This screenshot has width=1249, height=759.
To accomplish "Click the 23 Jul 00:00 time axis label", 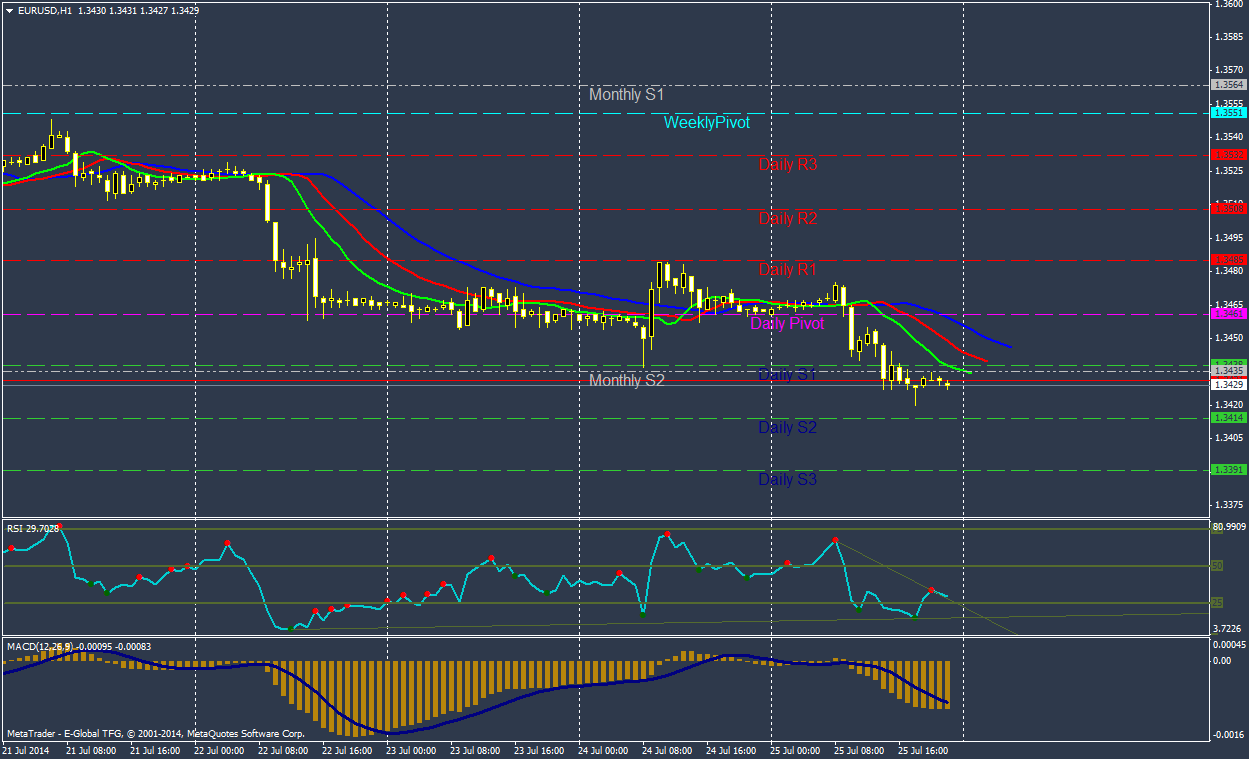I will [411, 749].
